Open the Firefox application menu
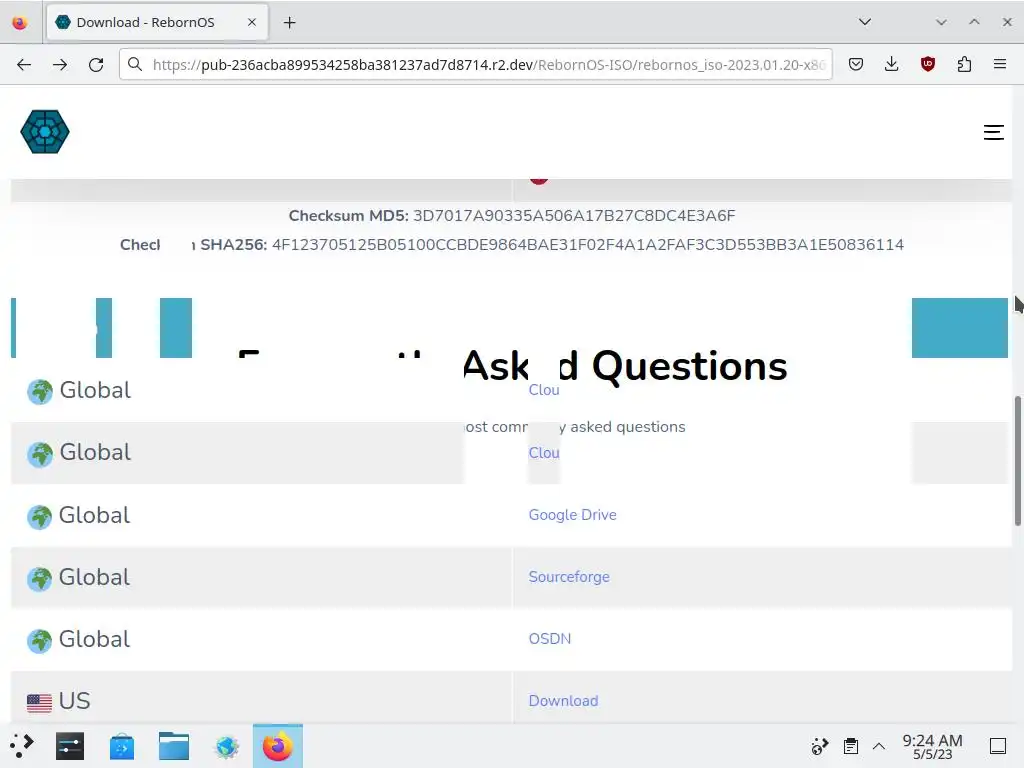The width and height of the screenshot is (1024, 768). 1000,64
